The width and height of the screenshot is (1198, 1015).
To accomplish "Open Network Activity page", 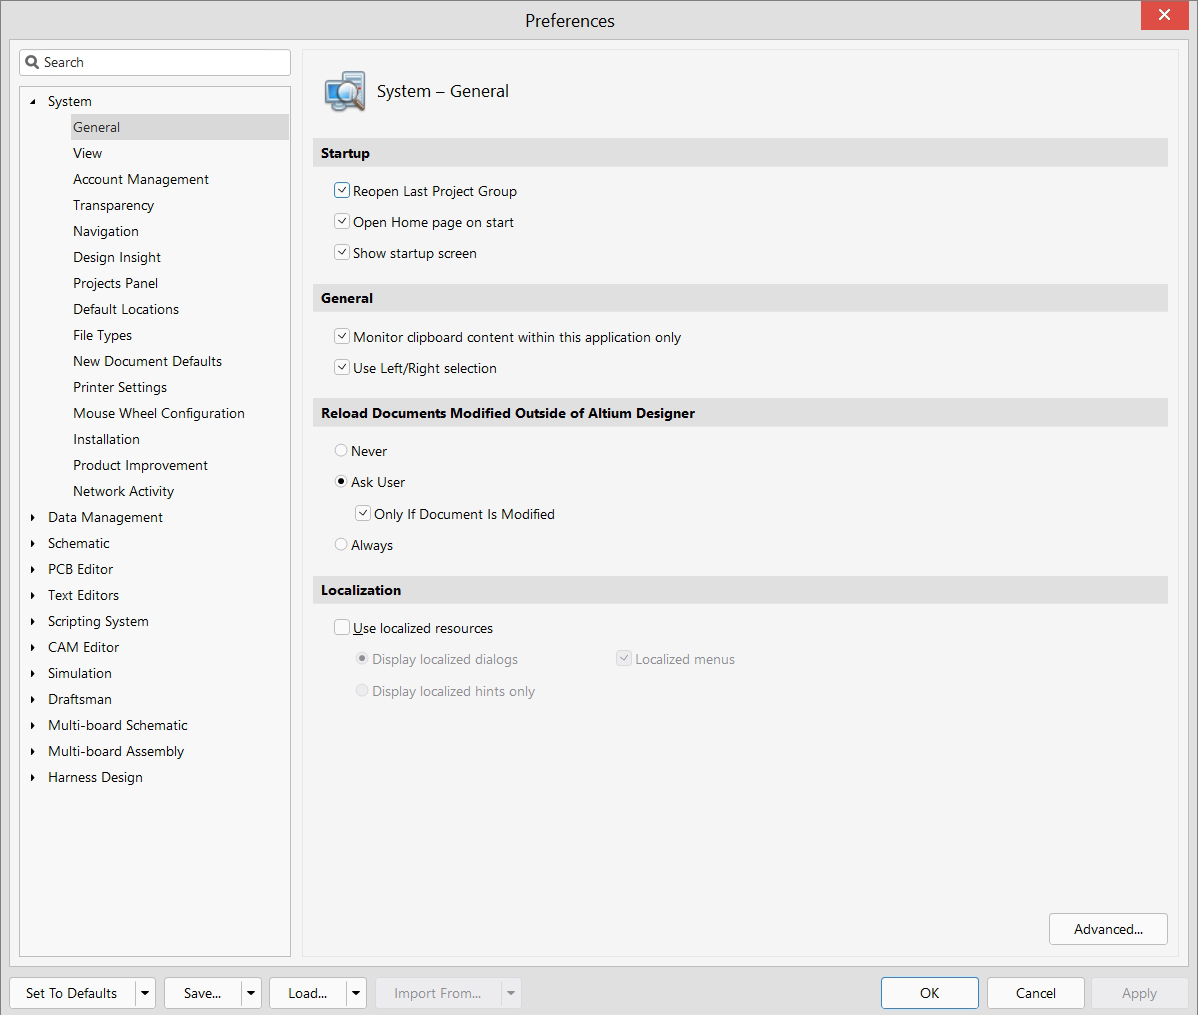I will tap(124, 491).
